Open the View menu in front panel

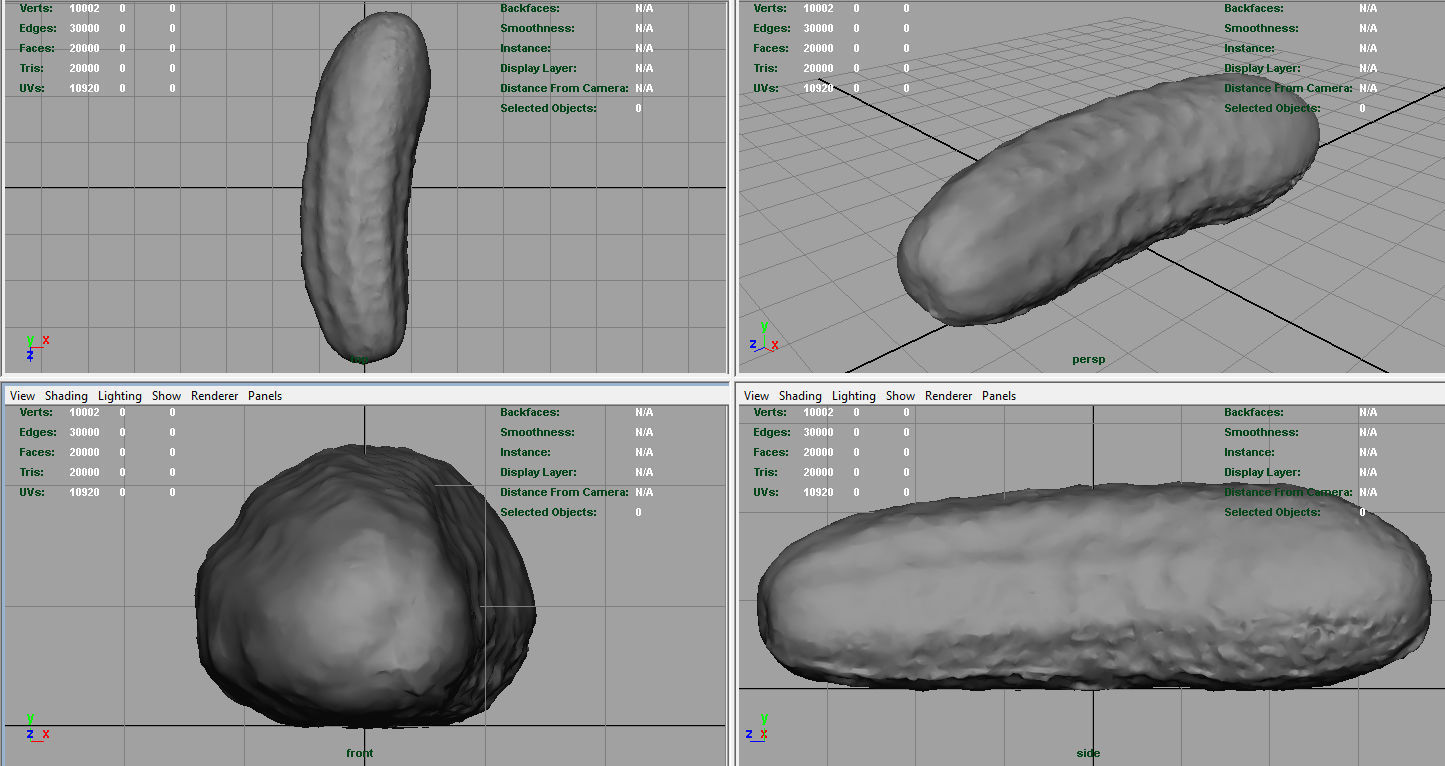tap(22, 396)
